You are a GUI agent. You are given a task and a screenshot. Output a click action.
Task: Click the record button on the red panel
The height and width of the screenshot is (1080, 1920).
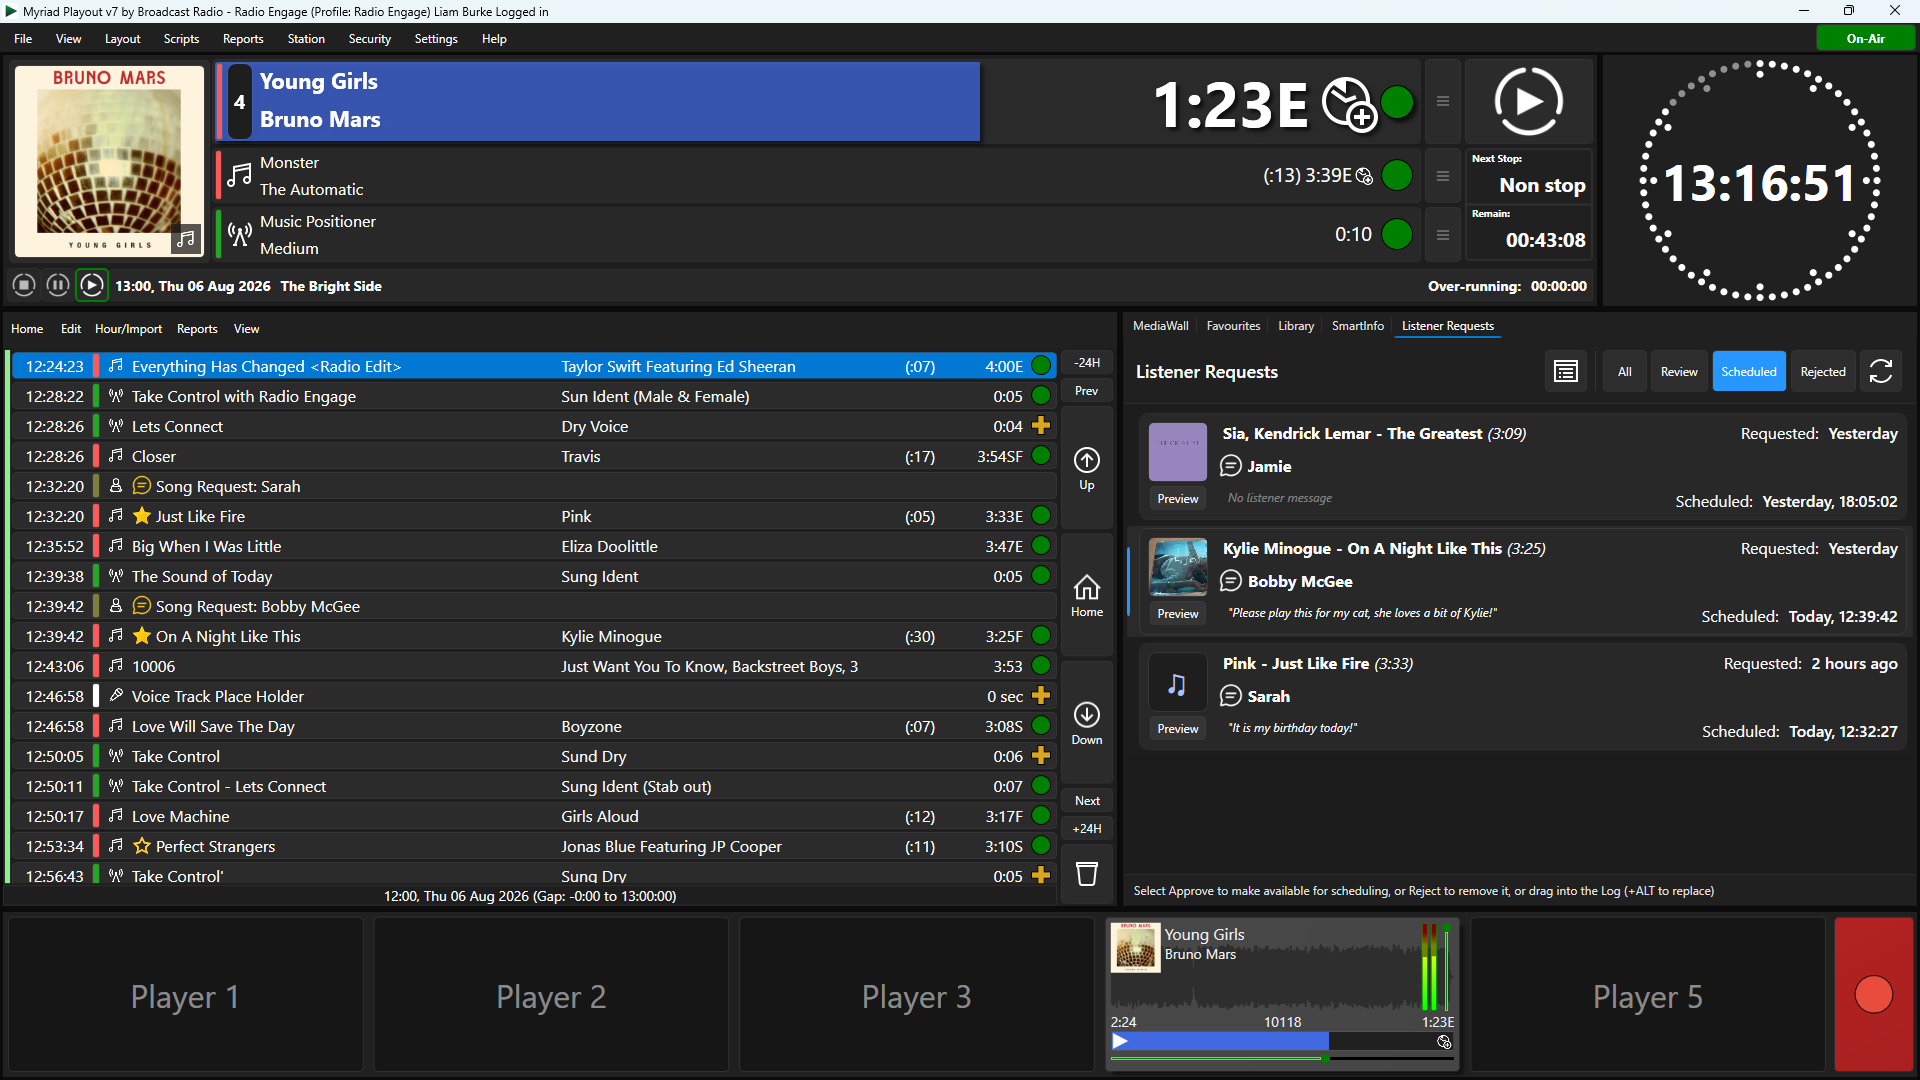(1873, 994)
